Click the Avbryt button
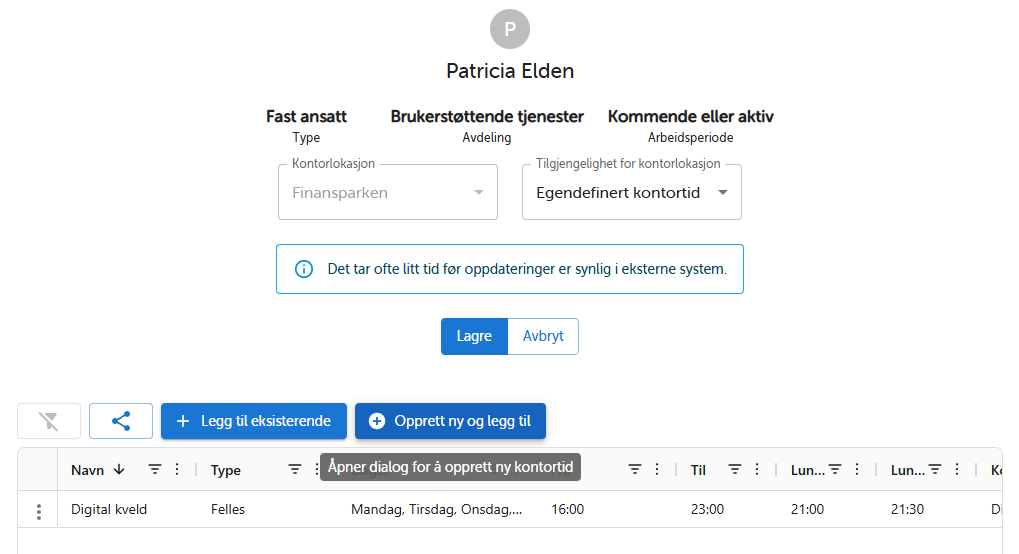 (543, 336)
